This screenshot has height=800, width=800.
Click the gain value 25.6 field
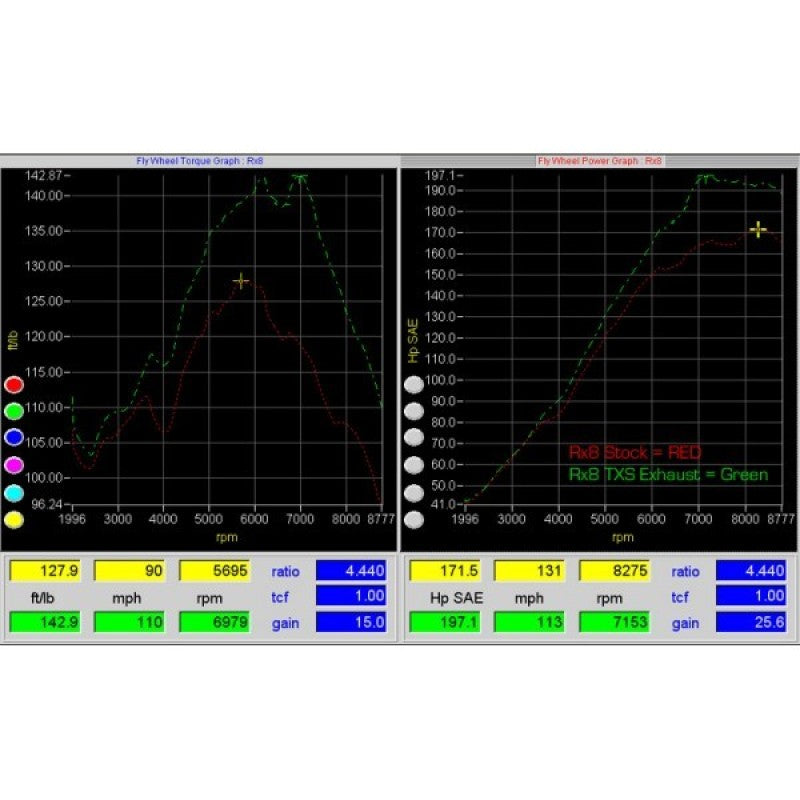click(750, 622)
